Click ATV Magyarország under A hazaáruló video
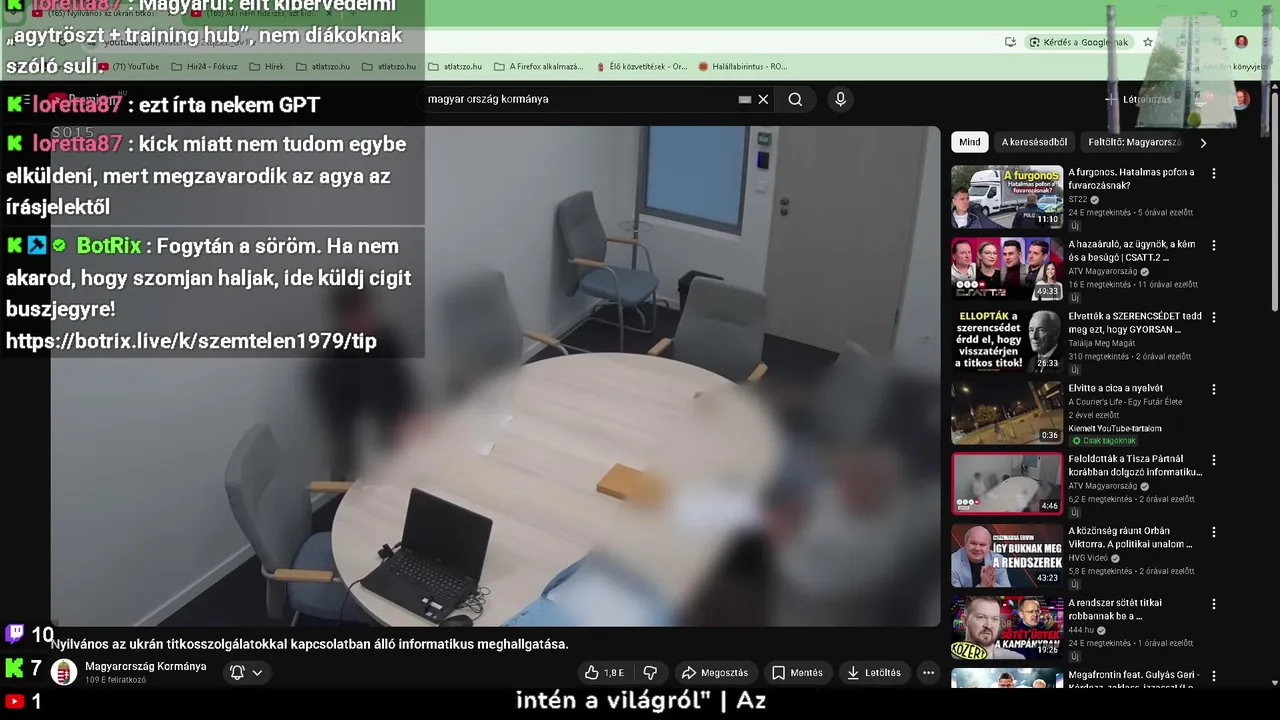Viewport: 1280px width, 720px height. (1104, 271)
